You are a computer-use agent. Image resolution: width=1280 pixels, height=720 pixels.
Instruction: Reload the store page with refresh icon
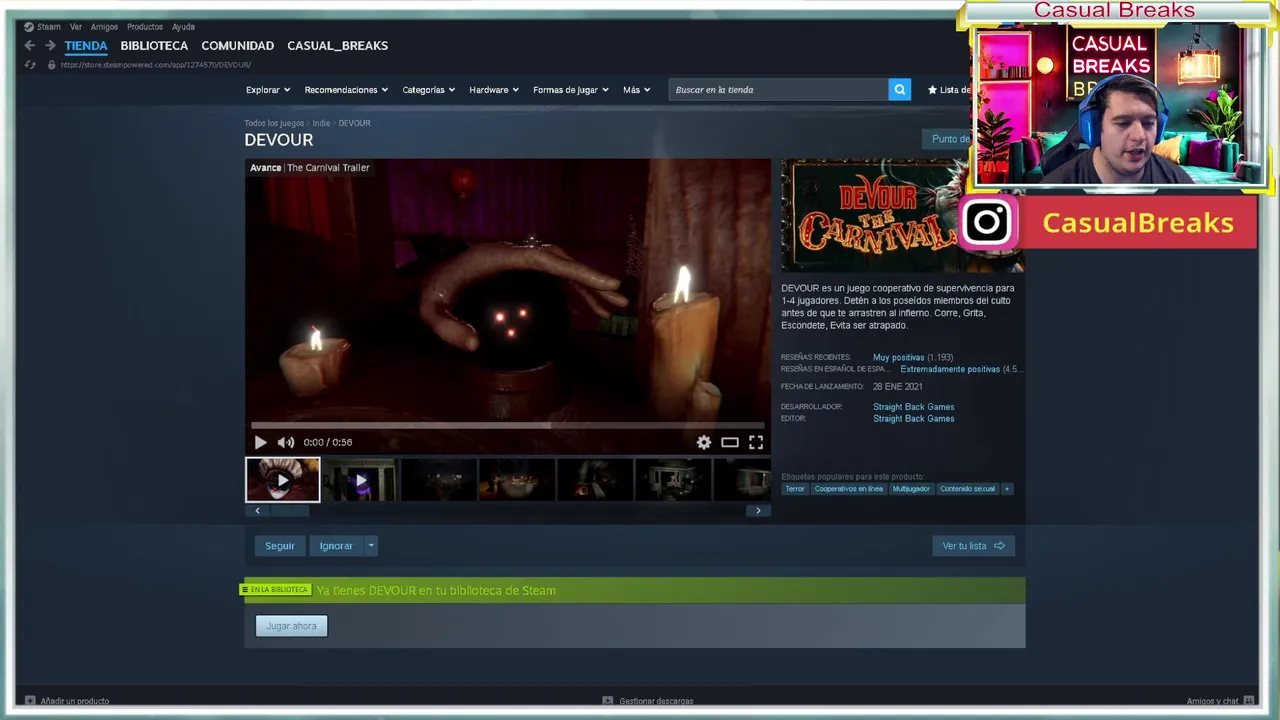click(x=30, y=65)
